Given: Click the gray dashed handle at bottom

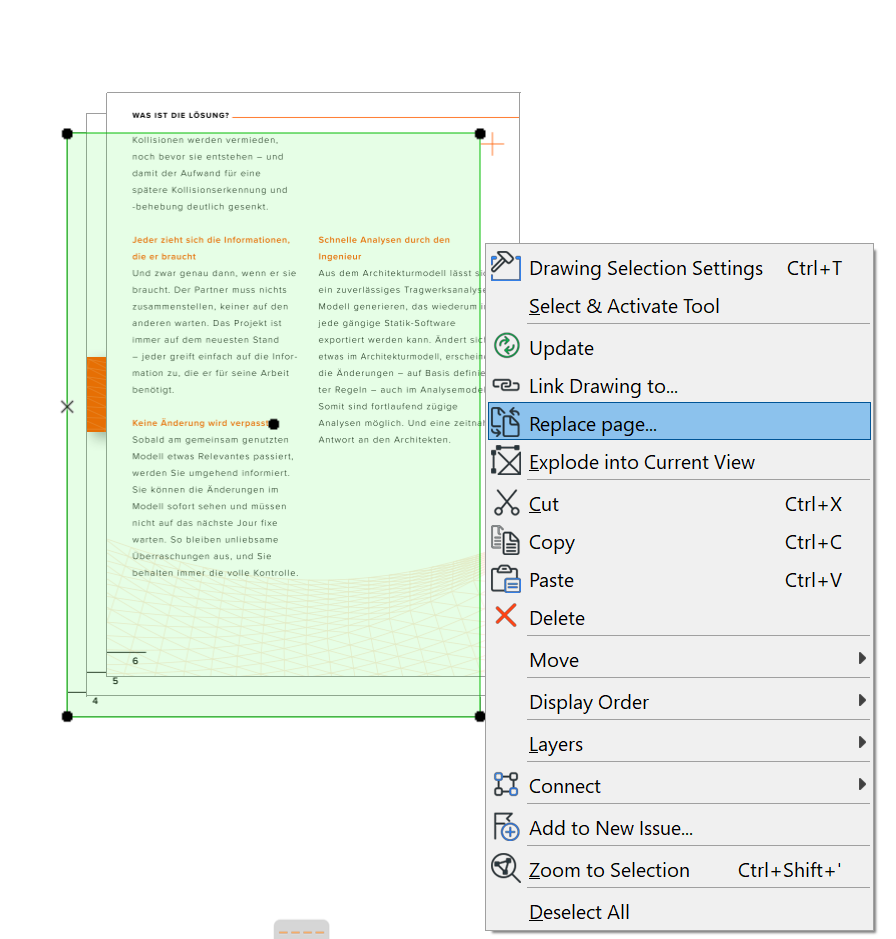Looking at the screenshot, I should (301, 931).
